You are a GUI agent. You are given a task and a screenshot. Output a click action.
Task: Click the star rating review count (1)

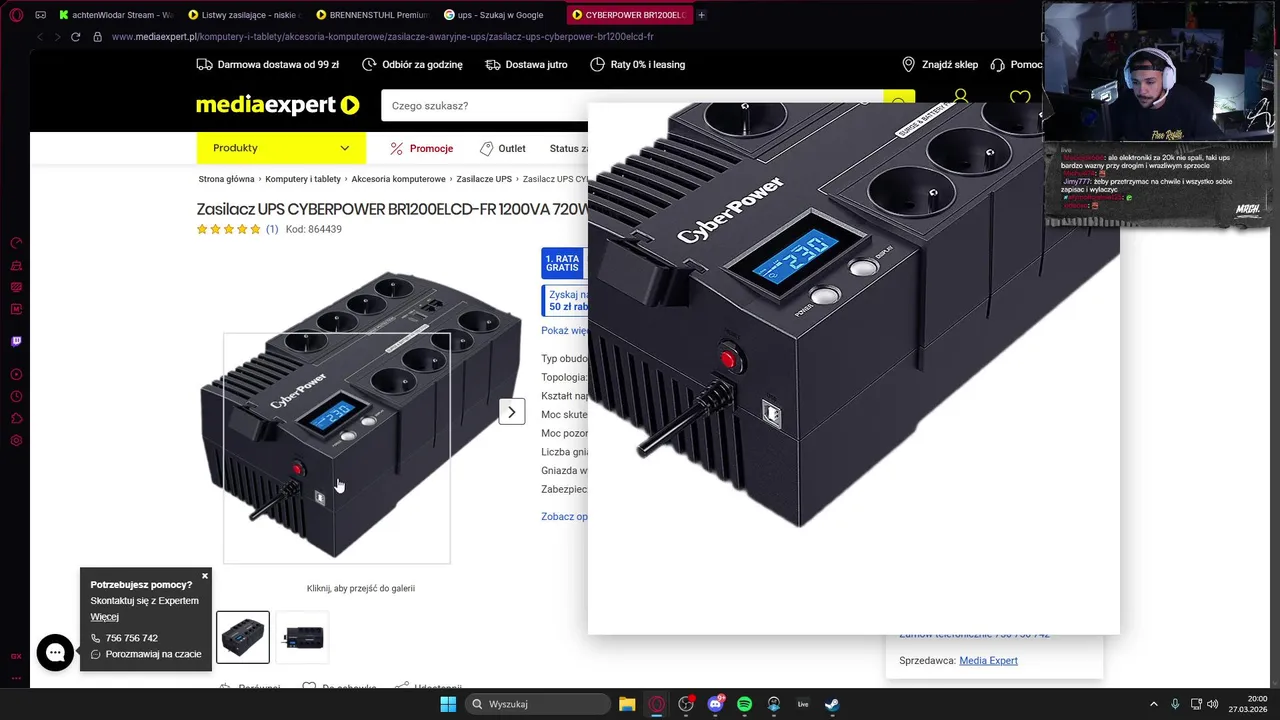pos(272,229)
